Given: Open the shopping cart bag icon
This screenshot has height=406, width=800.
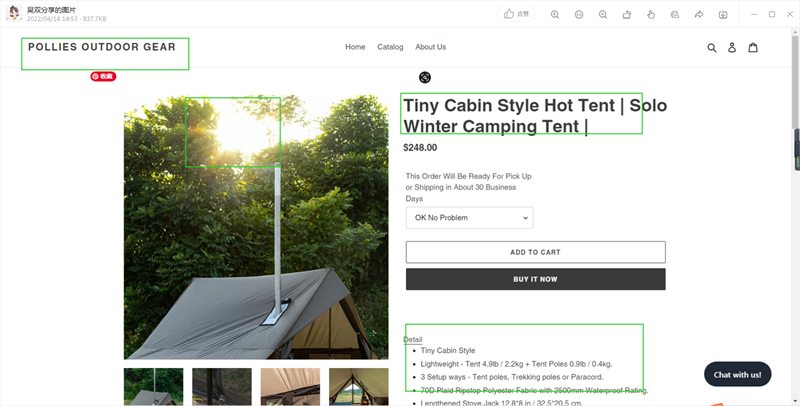Looking at the screenshot, I should coord(753,47).
